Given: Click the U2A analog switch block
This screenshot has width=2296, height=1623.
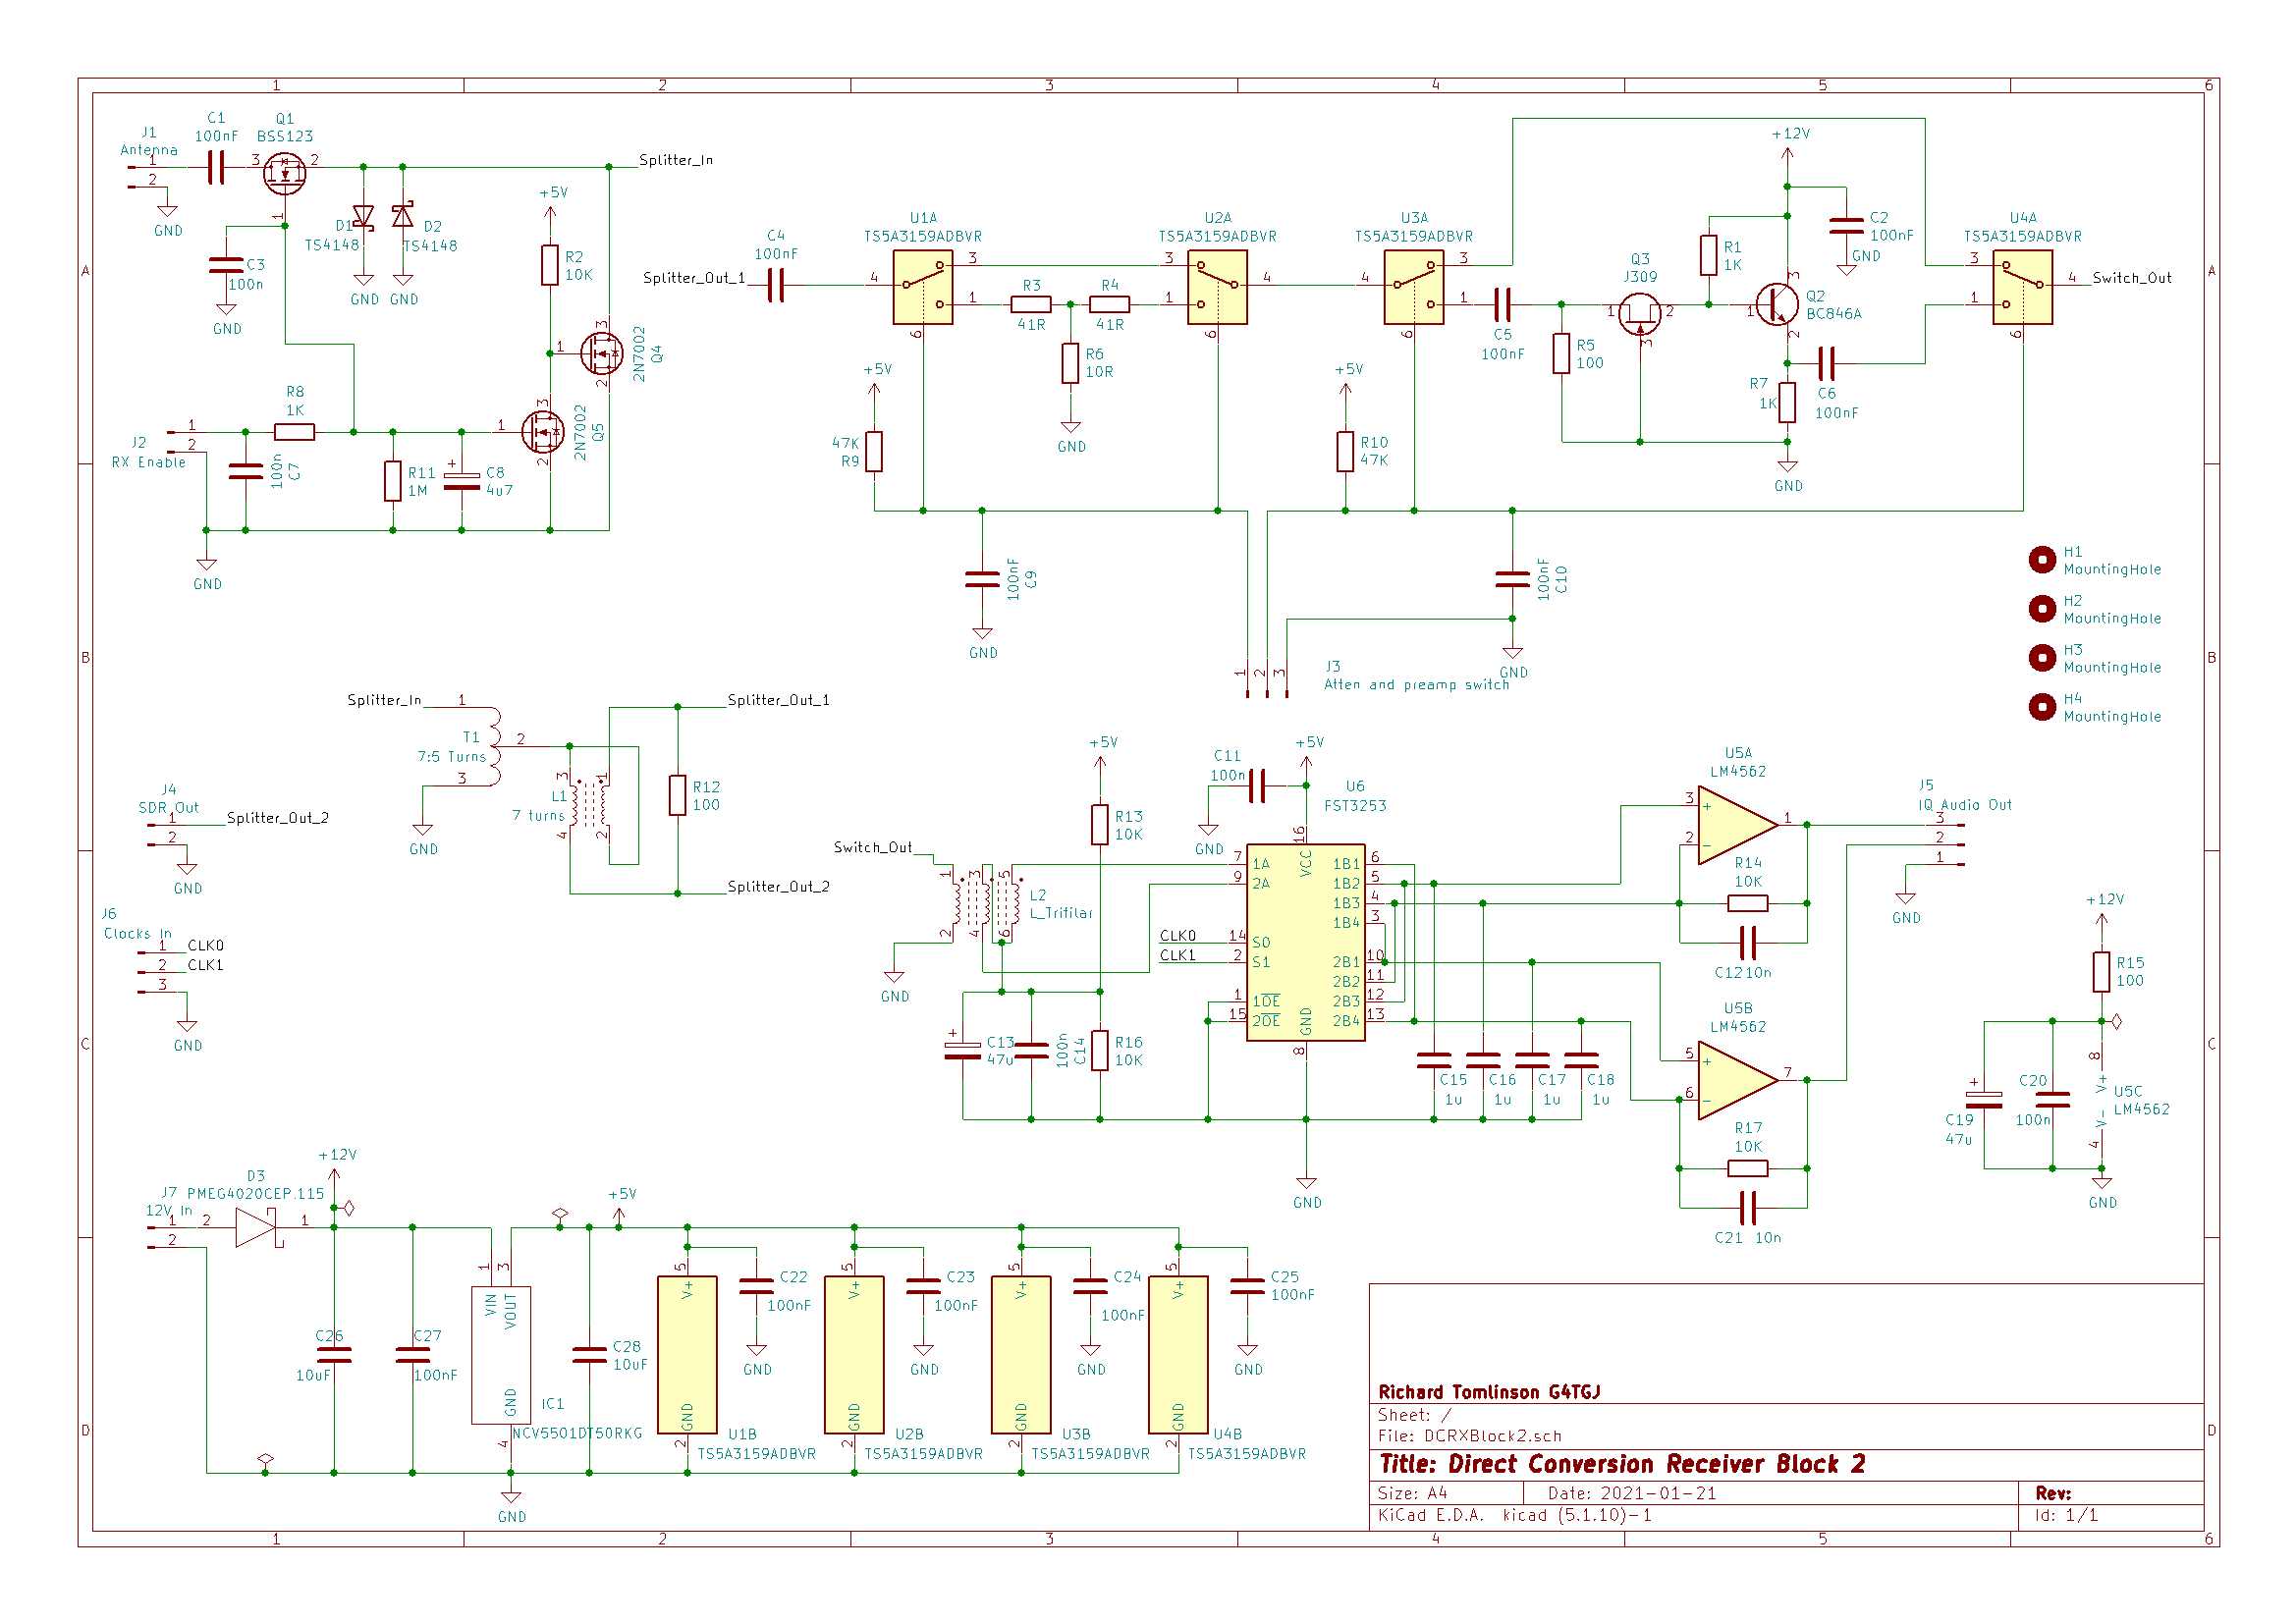Looking at the screenshot, I should pos(1217,287).
